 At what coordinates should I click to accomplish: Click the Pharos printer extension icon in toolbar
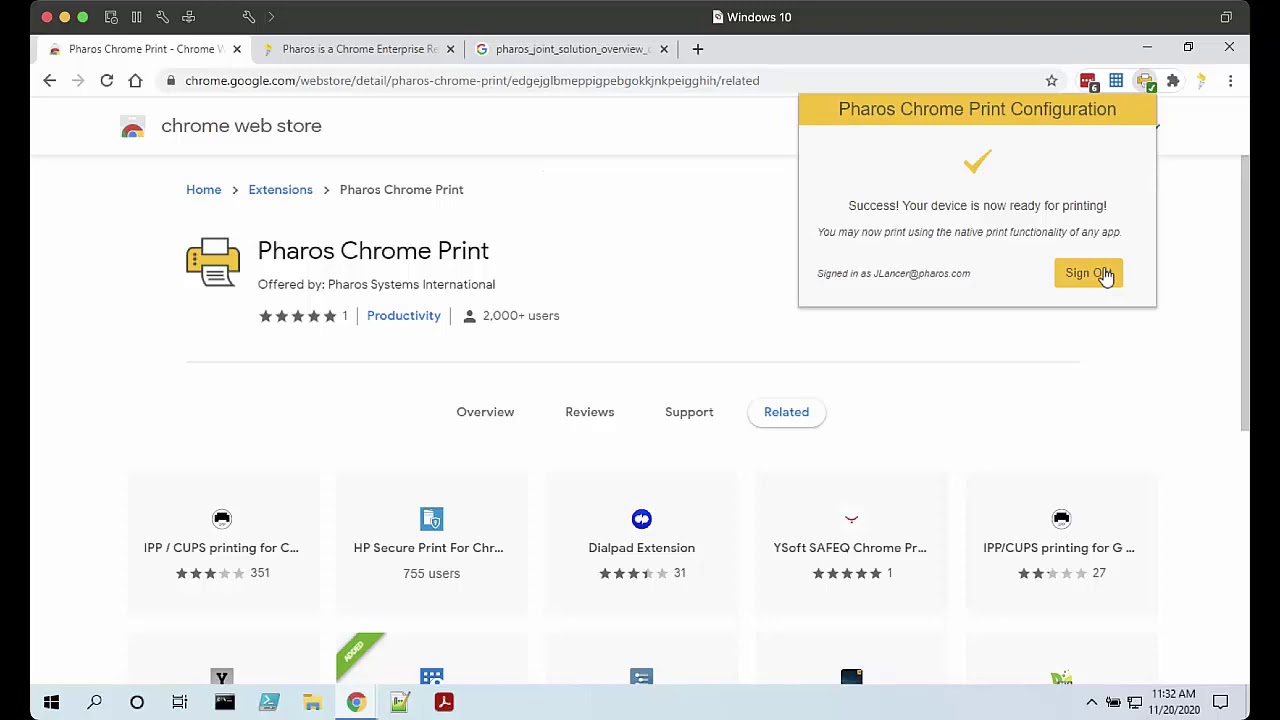click(1145, 81)
